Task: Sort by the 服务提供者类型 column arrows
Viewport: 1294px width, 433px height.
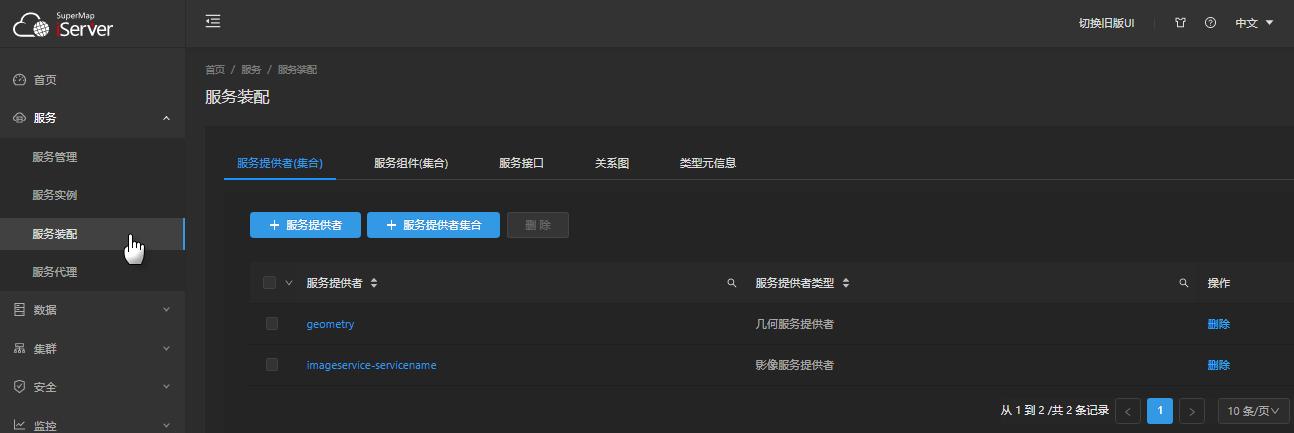Action: click(846, 284)
